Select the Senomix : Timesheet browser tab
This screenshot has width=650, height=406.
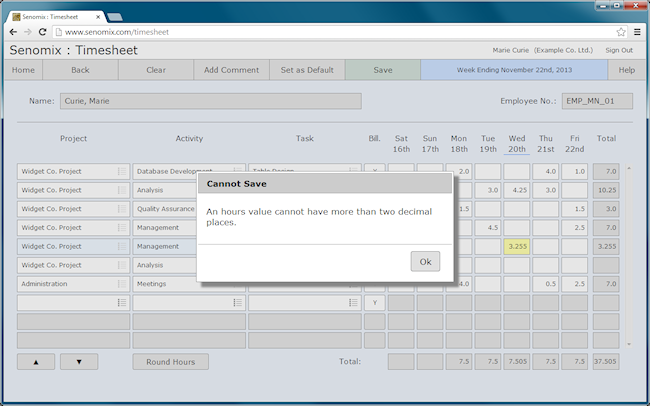56,17
